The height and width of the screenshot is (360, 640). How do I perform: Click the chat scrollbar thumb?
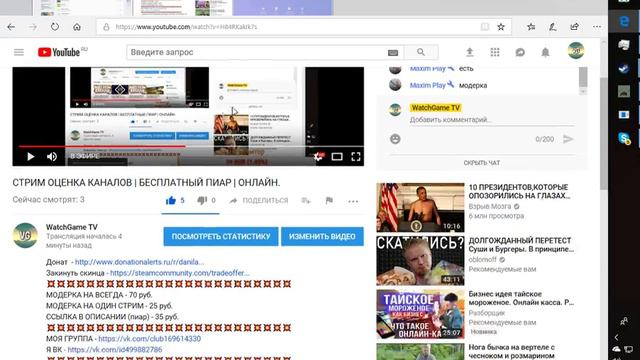[x=583, y=77]
